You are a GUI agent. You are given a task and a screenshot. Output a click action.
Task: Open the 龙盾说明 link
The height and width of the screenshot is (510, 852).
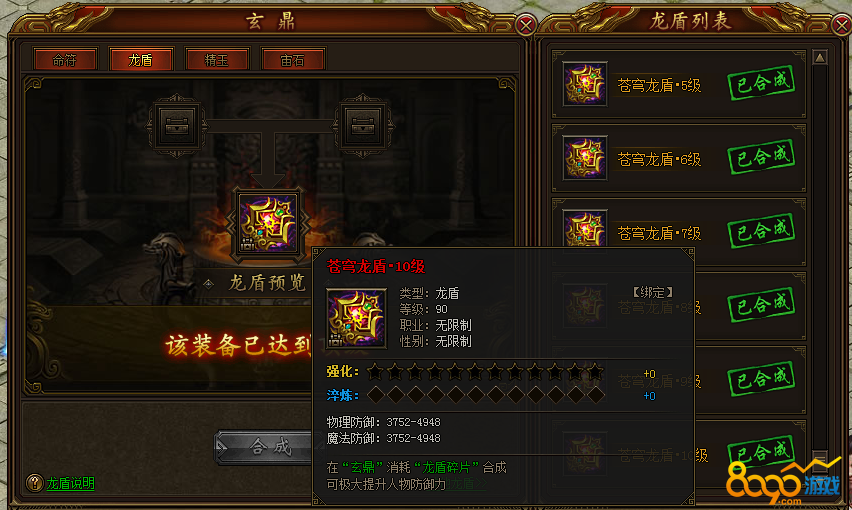71,483
